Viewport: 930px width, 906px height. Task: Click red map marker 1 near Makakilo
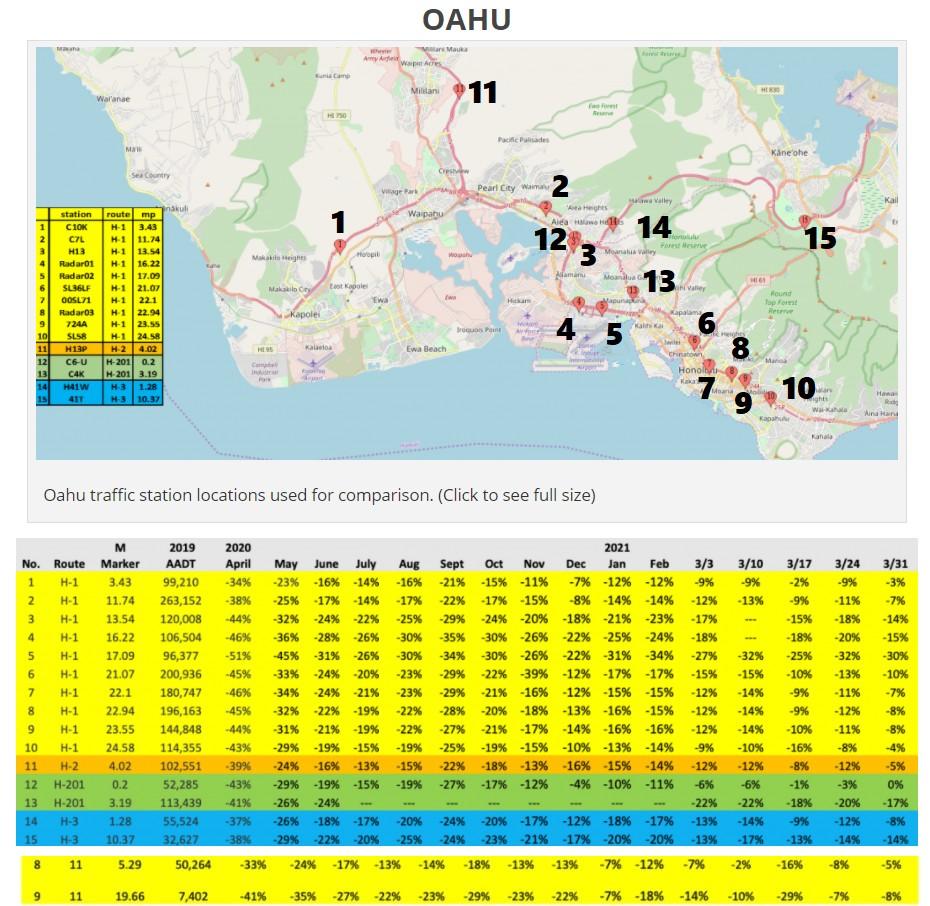[x=339, y=245]
